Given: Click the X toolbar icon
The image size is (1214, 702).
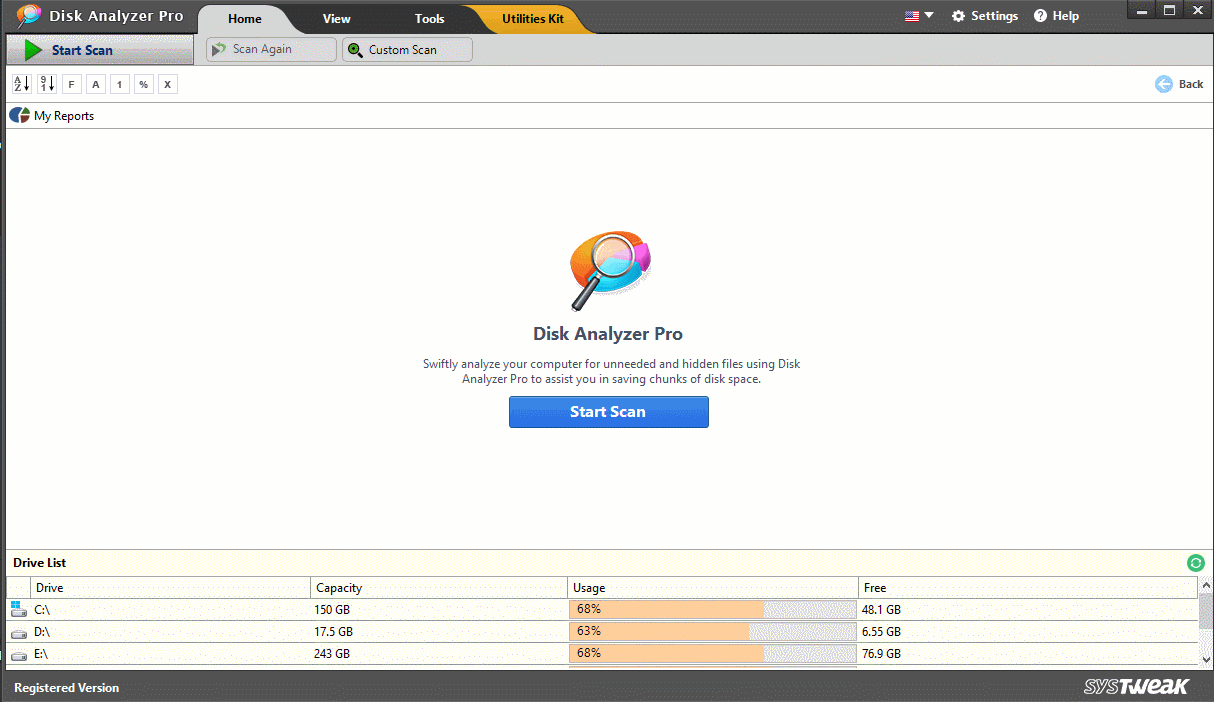Looking at the screenshot, I should [168, 84].
